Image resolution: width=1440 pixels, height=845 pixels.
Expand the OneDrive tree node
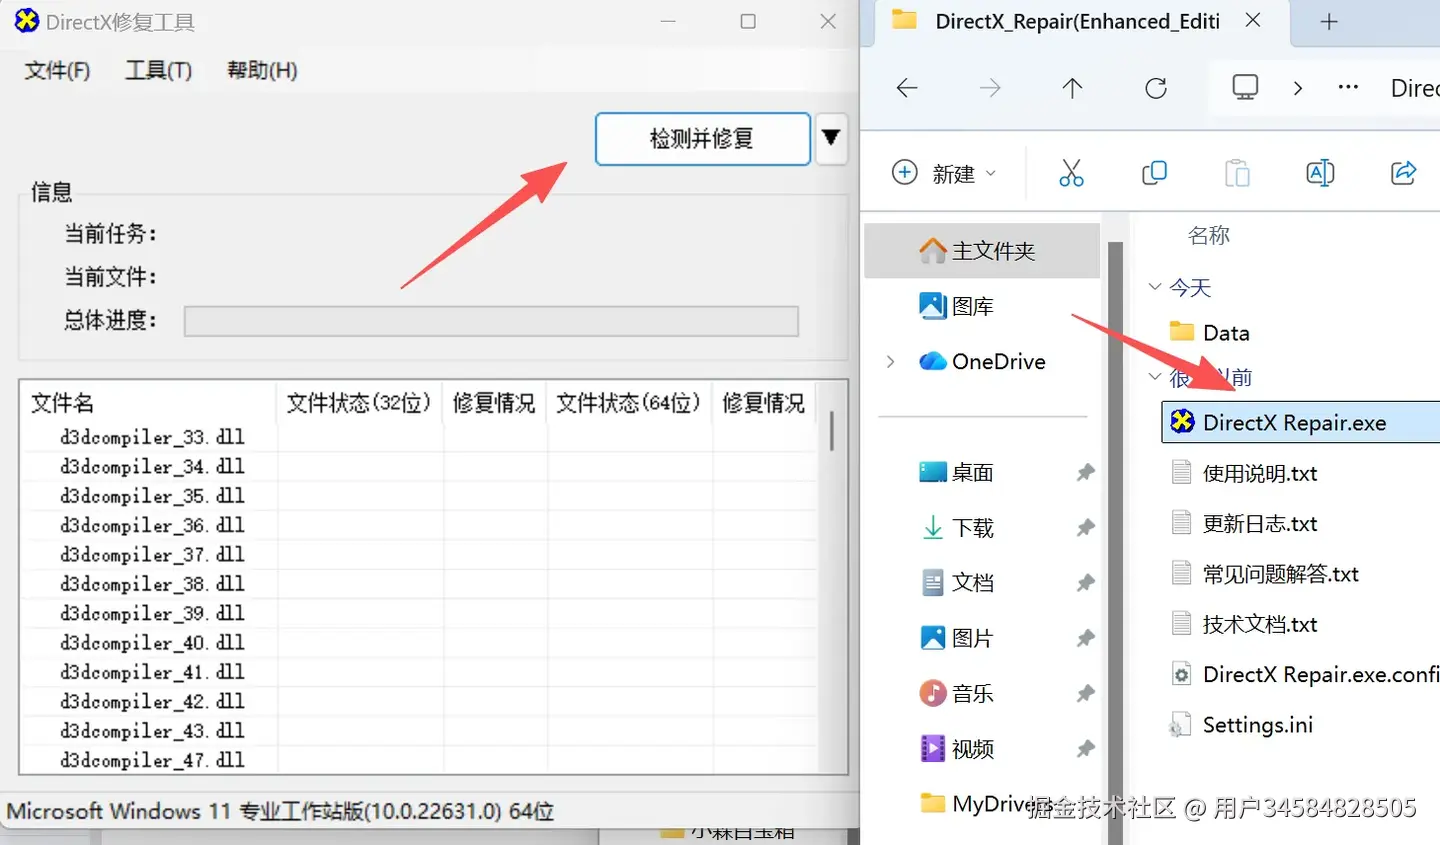tap(890, 362)
